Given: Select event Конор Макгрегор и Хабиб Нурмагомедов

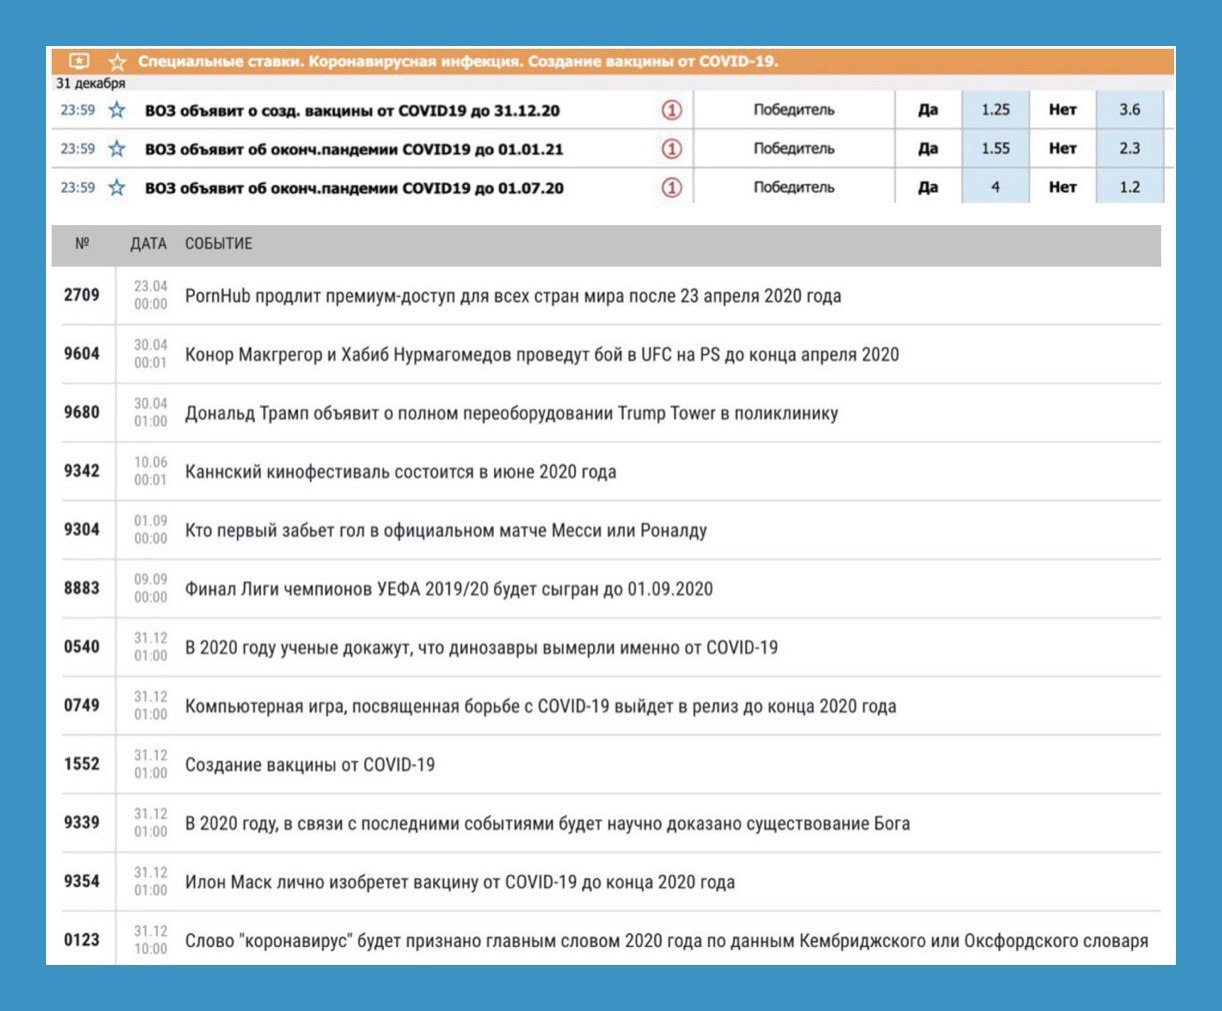Looking at the screenshot, I should click(542, 354).
